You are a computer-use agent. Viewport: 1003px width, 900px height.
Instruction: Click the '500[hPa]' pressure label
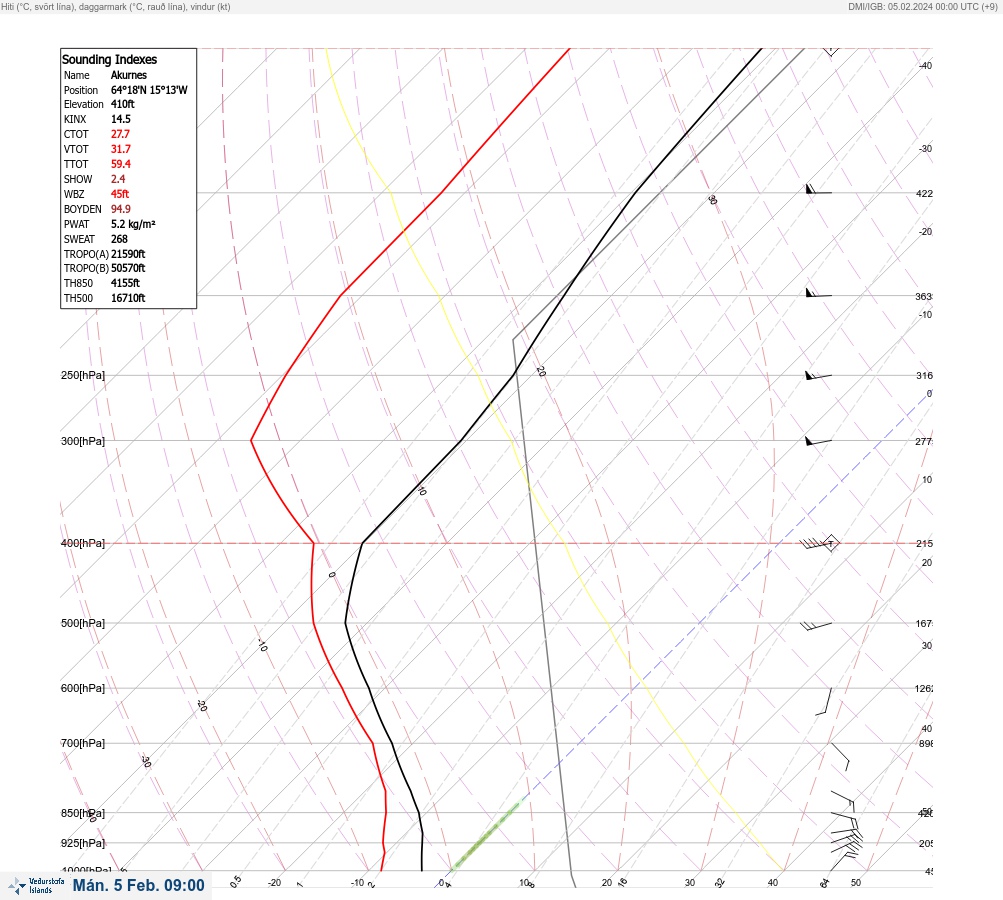click(x=83, y=623)
